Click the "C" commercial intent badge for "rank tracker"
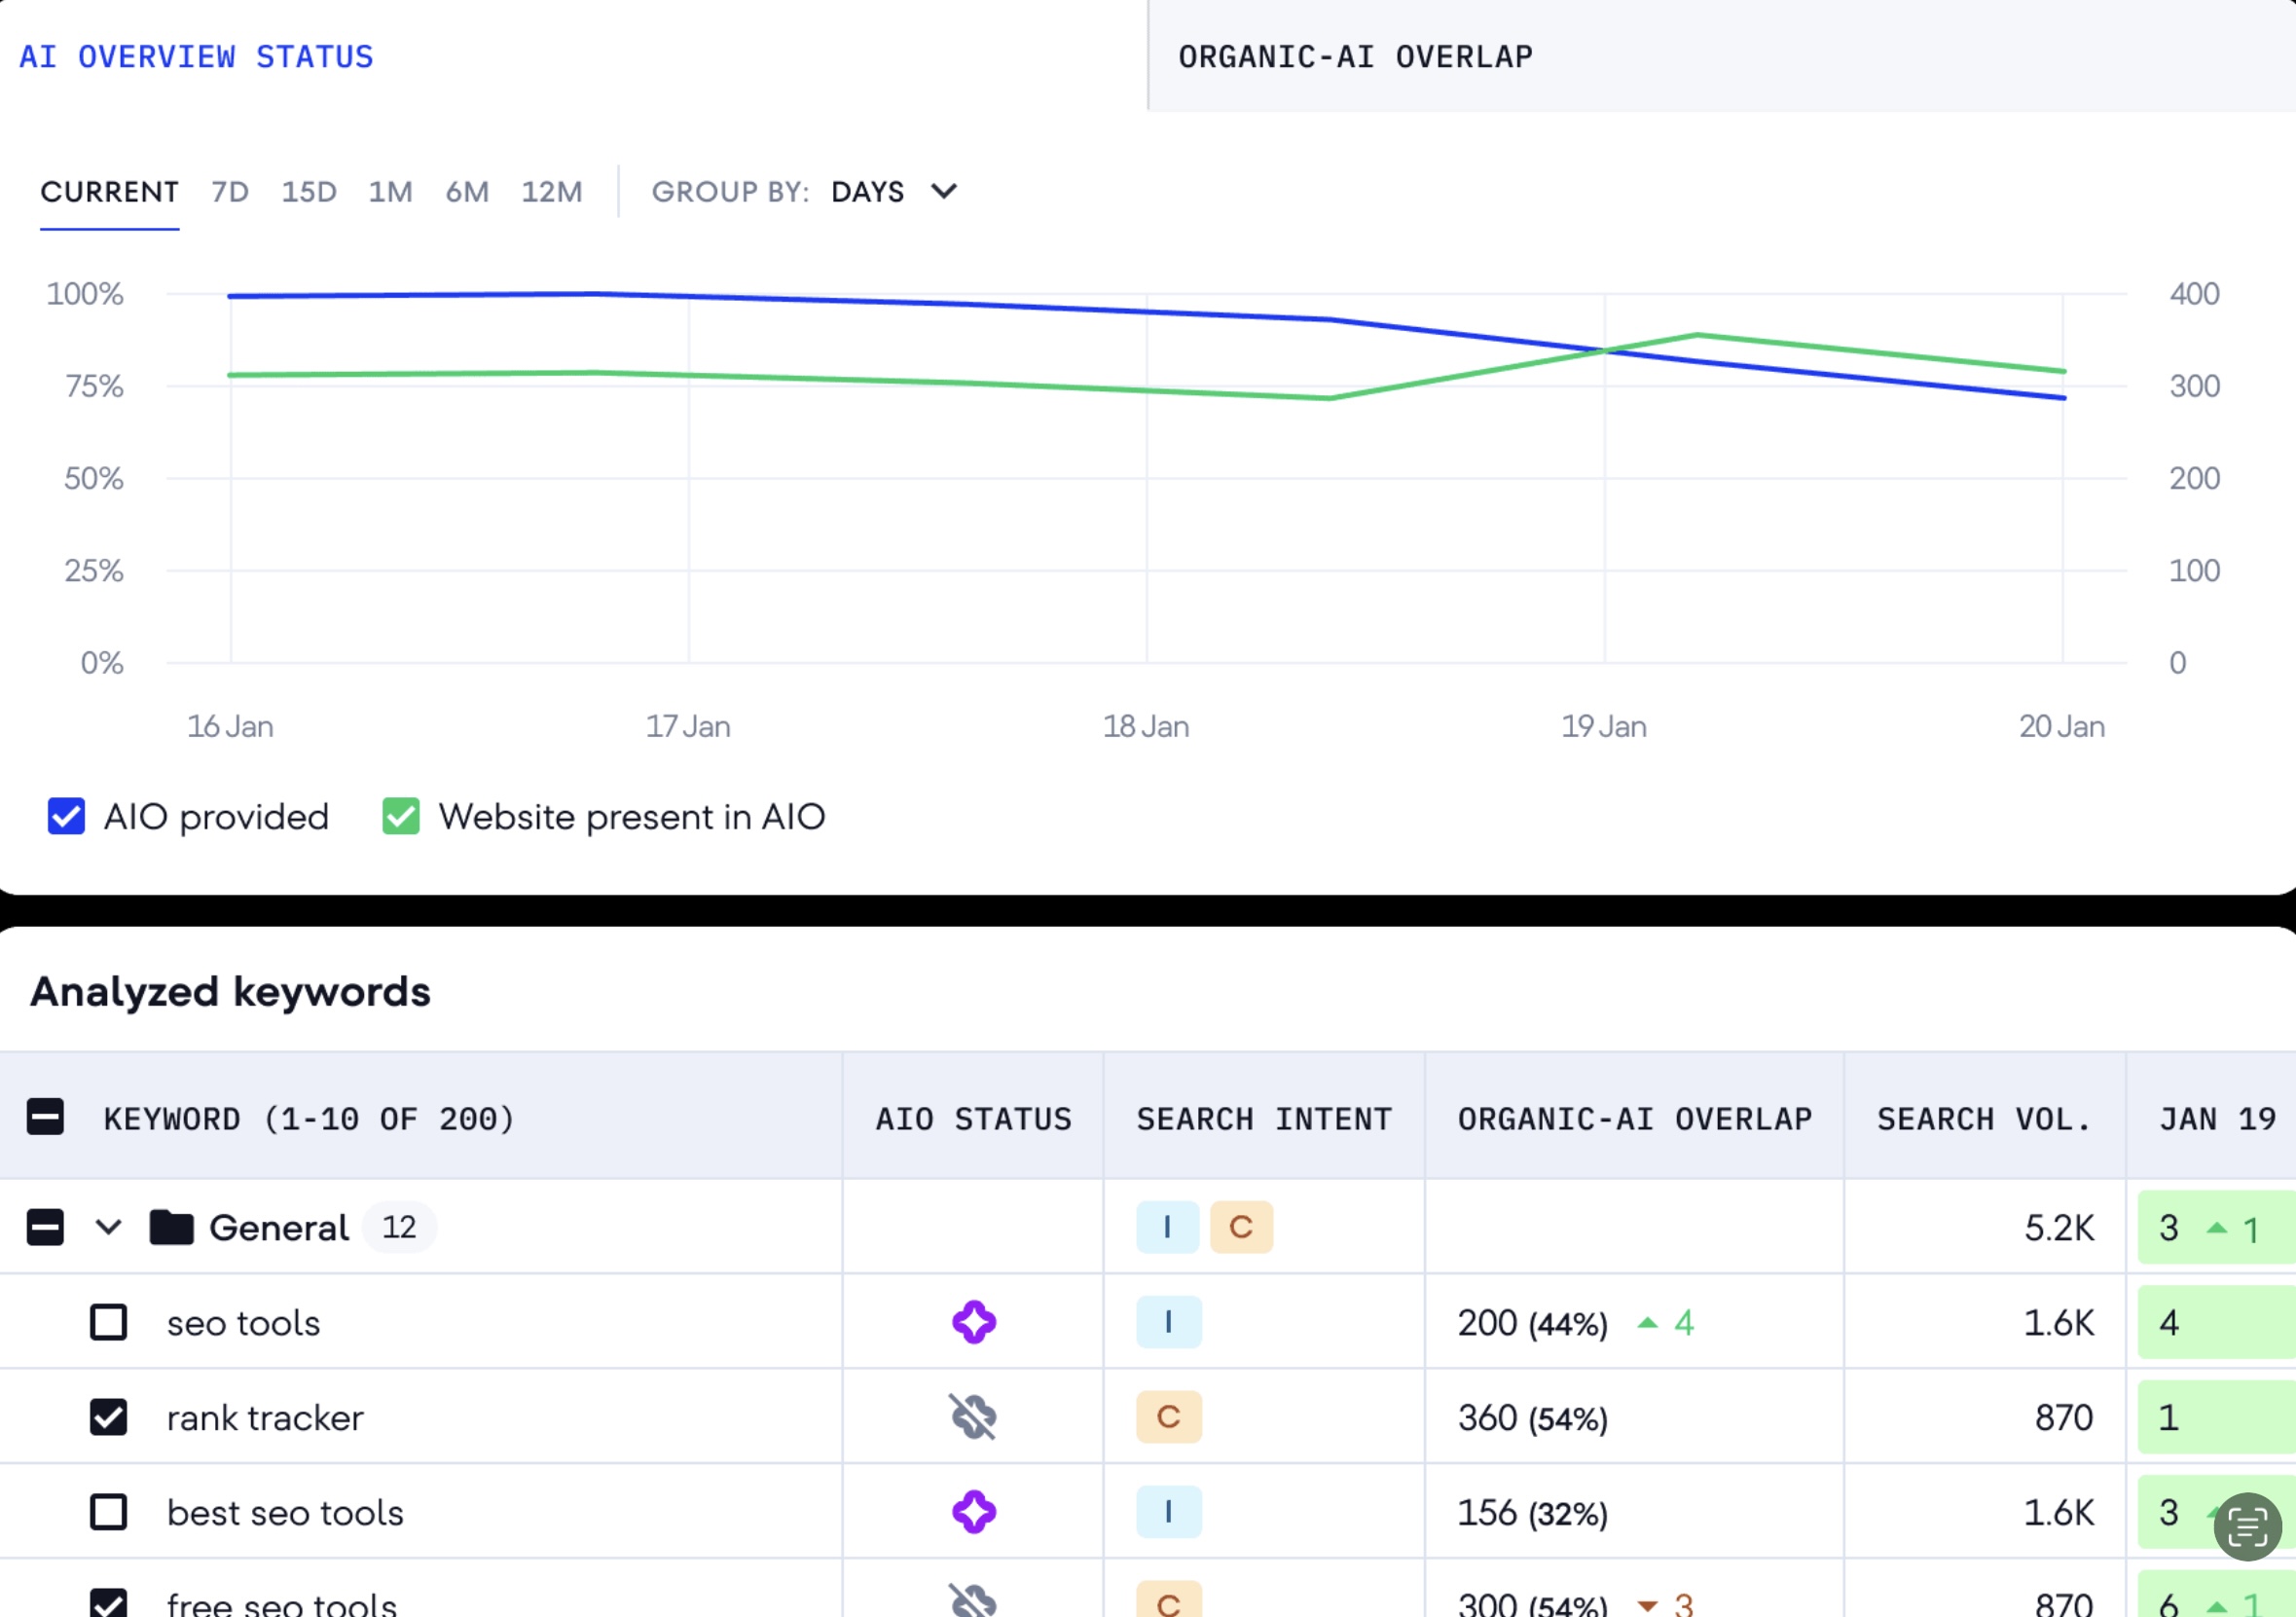This screenshot has height=1617, width=2296. [x=1167, y=1417]
